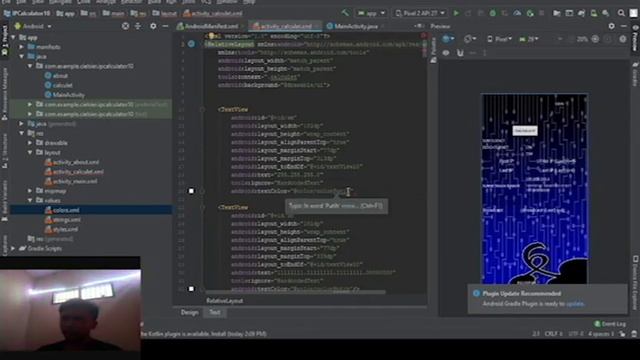Click RelativeLayout in the editor breadcrumb
Screen dimensions: 640x360
(x=224, y=301)
